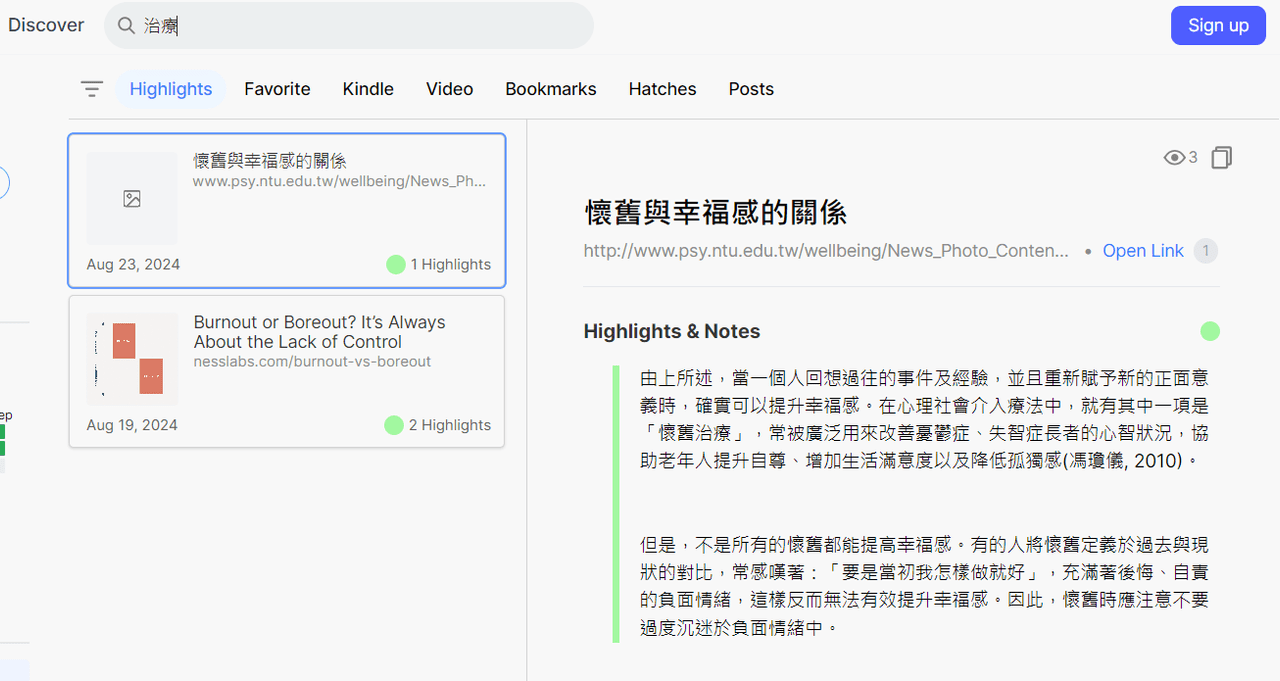Click the 1 Highlights label
The width and height of the screenshot is (1280, 681).
[451, 264]
